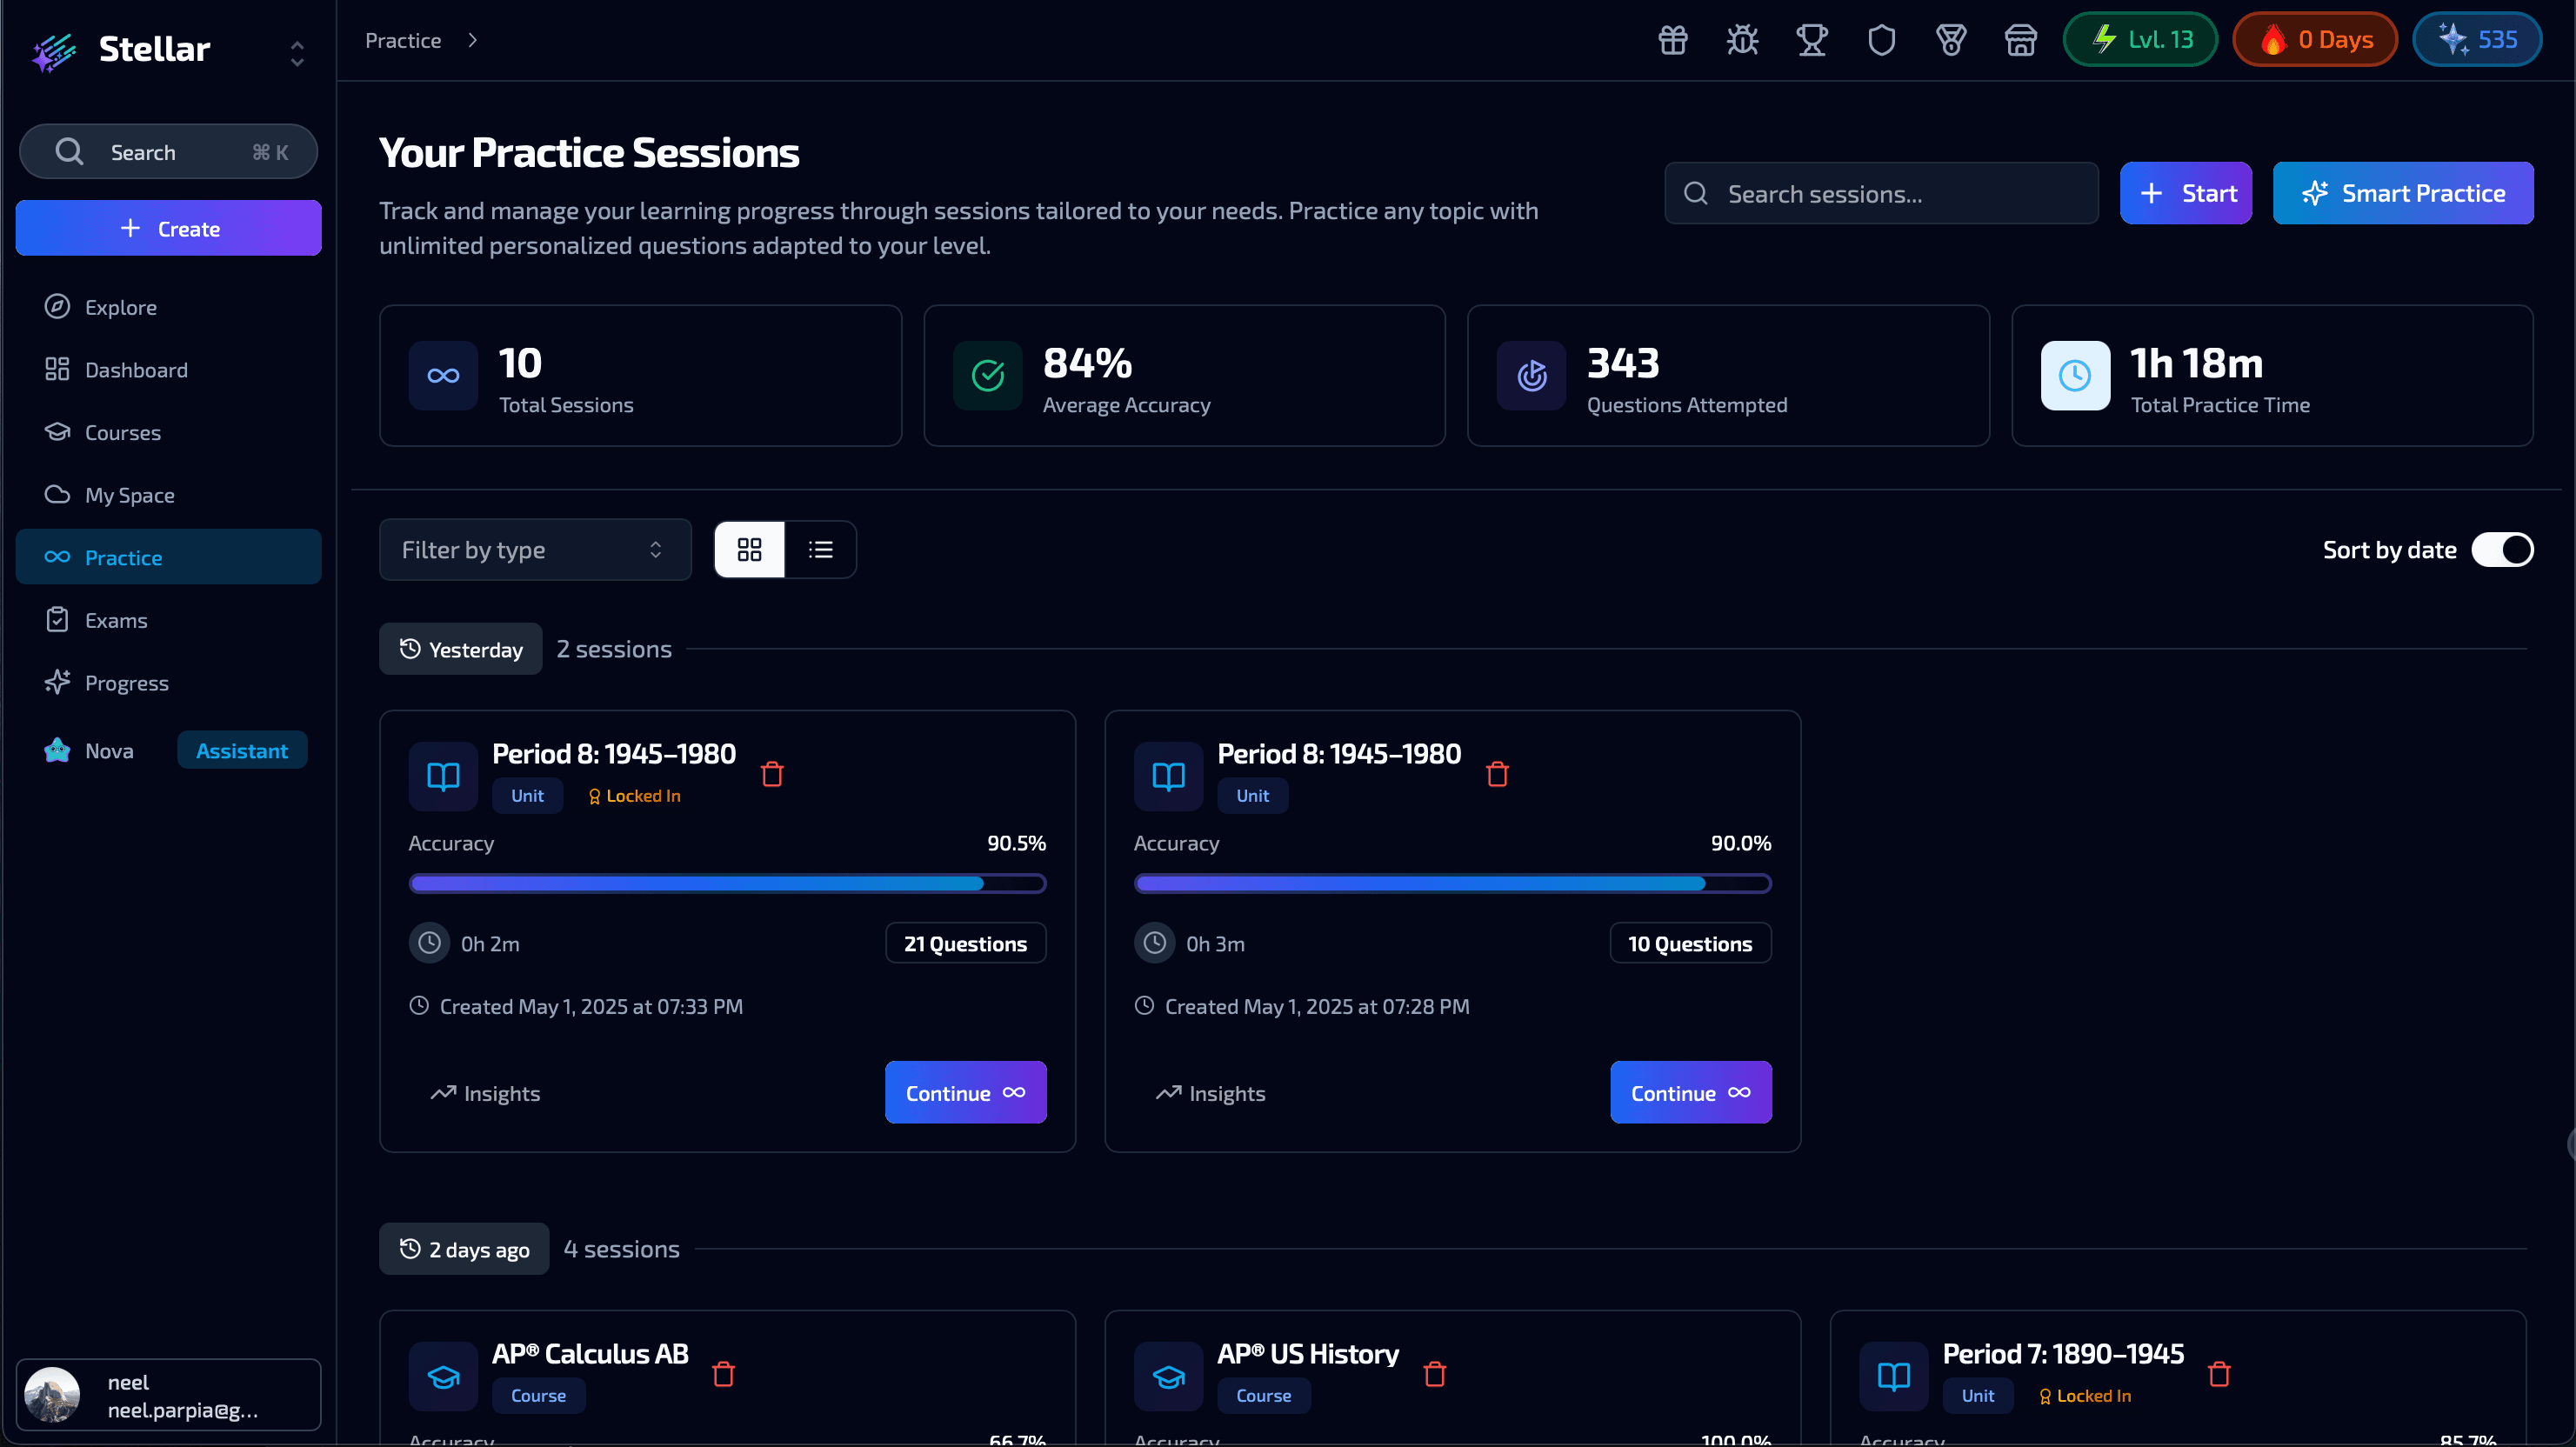
Task: Open Nova Assistant from sidebar
Action: pos(168,750)
